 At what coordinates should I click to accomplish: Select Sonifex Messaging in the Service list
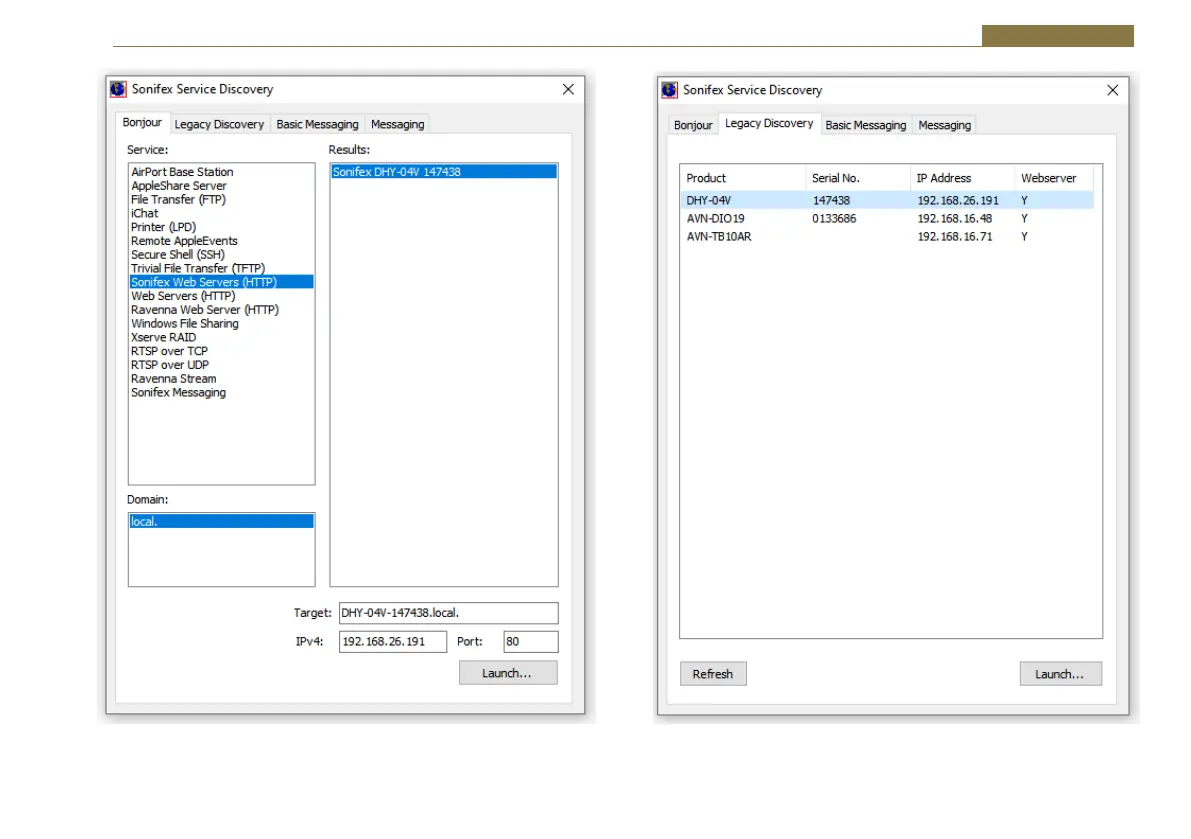pyautogui.click(x=178, y=393)
